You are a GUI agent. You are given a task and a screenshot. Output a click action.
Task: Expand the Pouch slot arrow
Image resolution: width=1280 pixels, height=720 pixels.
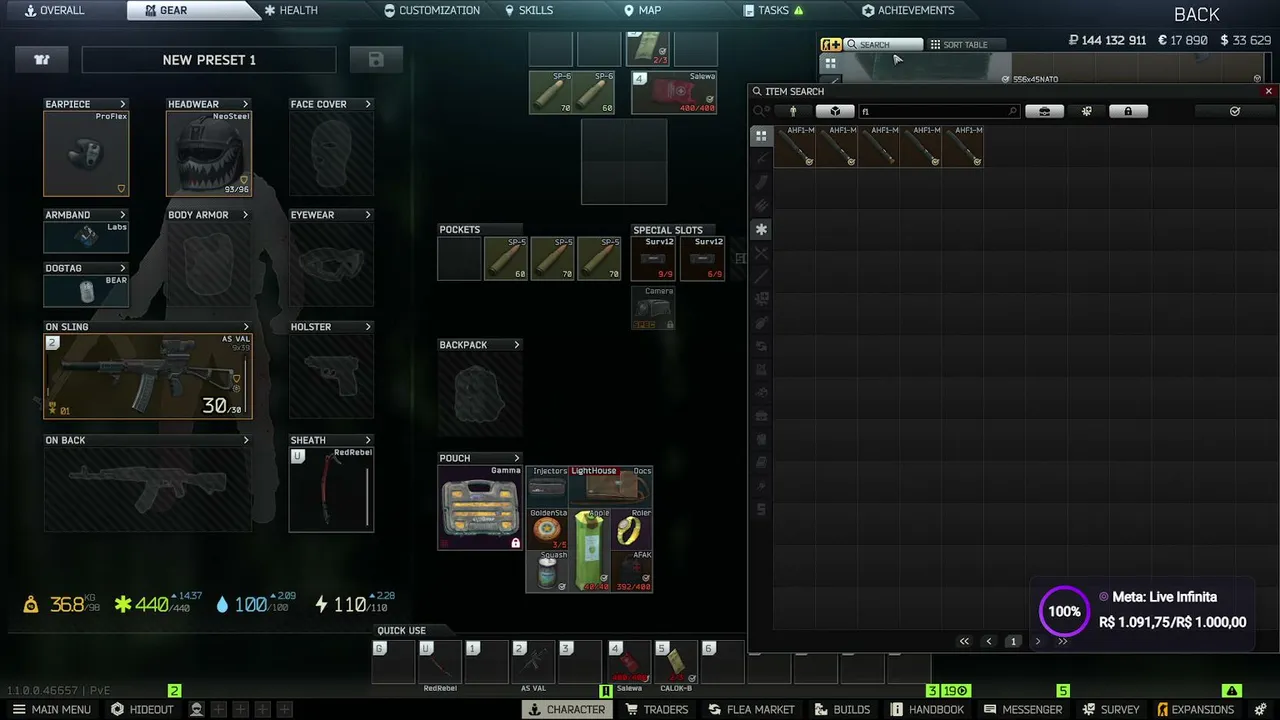(x=516, y=458)
